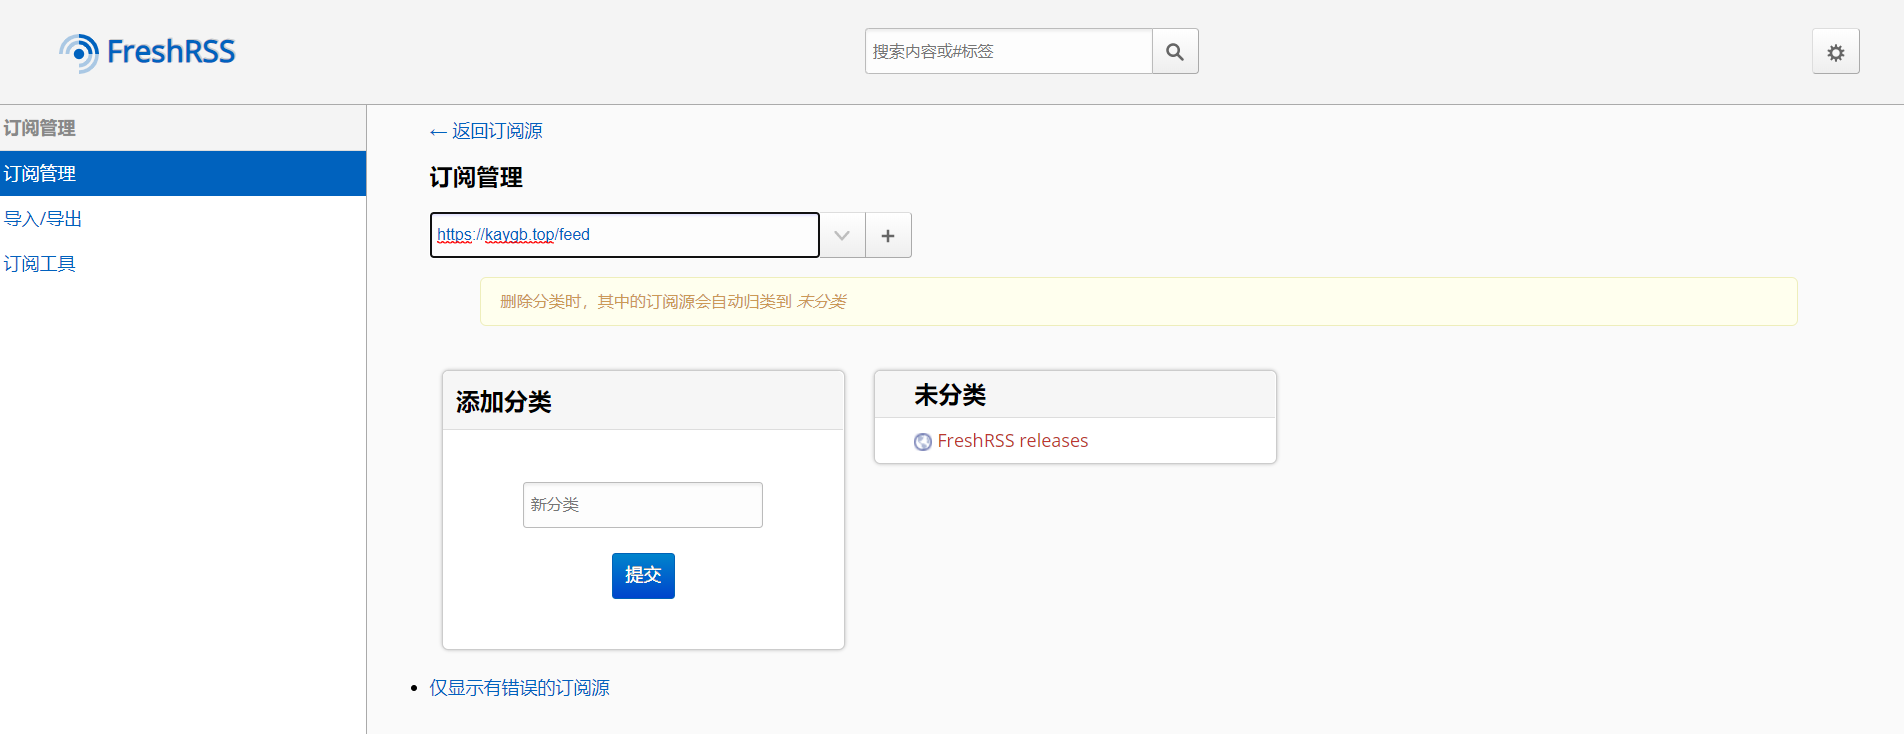Viewport: 1904px width, 734px height.
Task: Click the left arrow before 返回订阅源
Action: coord(438,132)
